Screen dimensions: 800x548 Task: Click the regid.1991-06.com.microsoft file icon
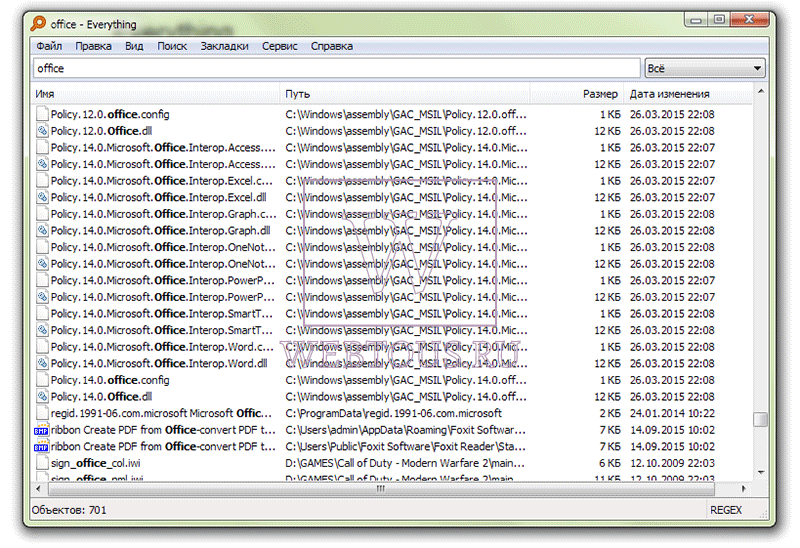coord(42,413)
